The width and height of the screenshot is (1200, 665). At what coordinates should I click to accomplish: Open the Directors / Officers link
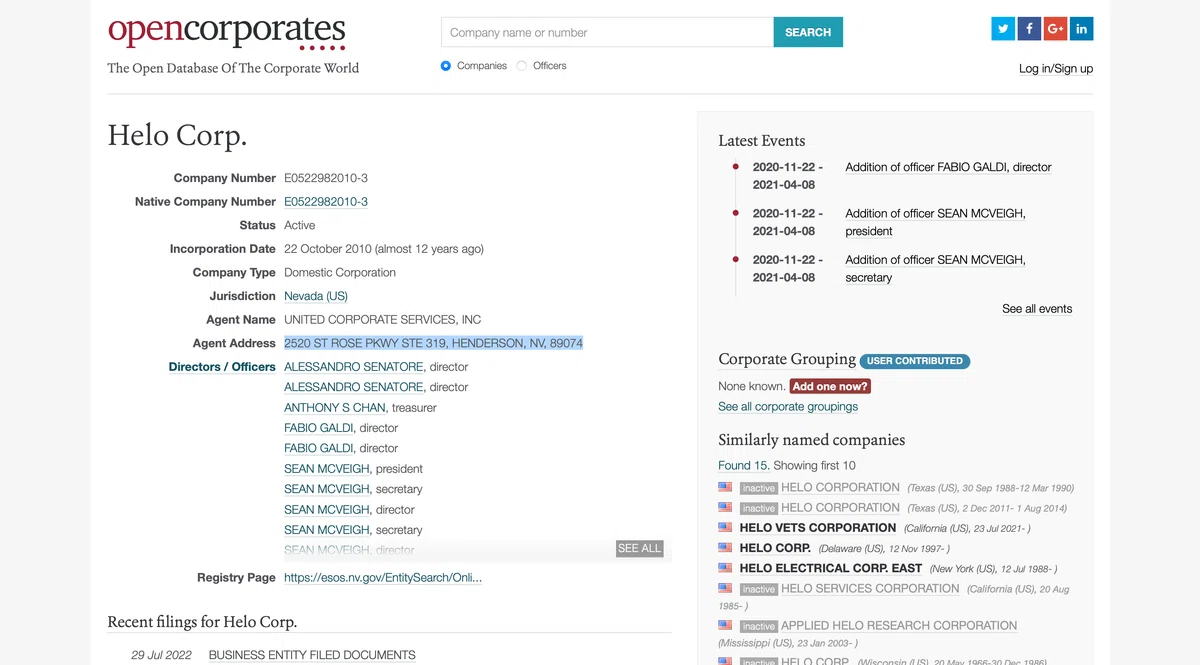click(222, 367)
